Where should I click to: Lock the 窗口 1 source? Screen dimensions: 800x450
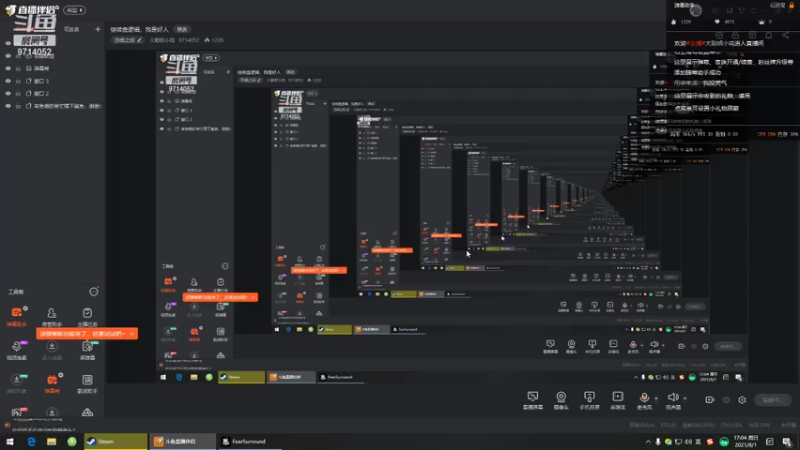(x=18, y=81)
